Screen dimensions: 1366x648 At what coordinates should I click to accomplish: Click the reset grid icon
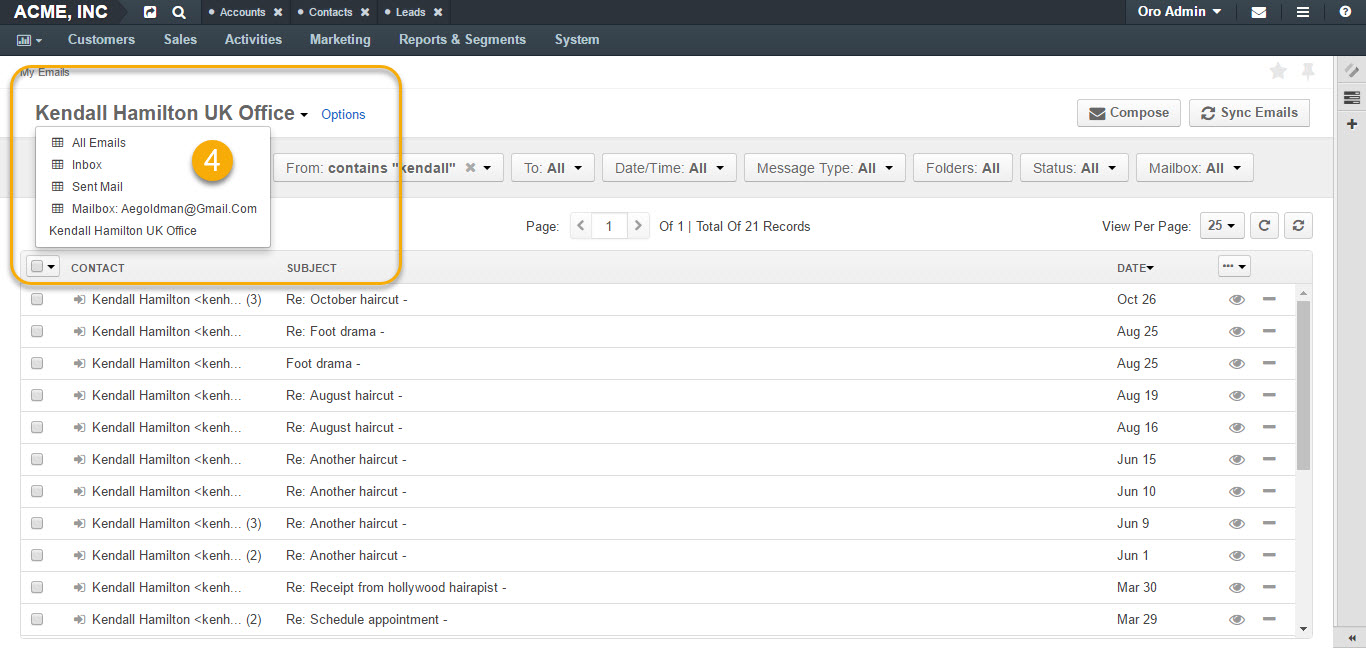[1298, 226]
